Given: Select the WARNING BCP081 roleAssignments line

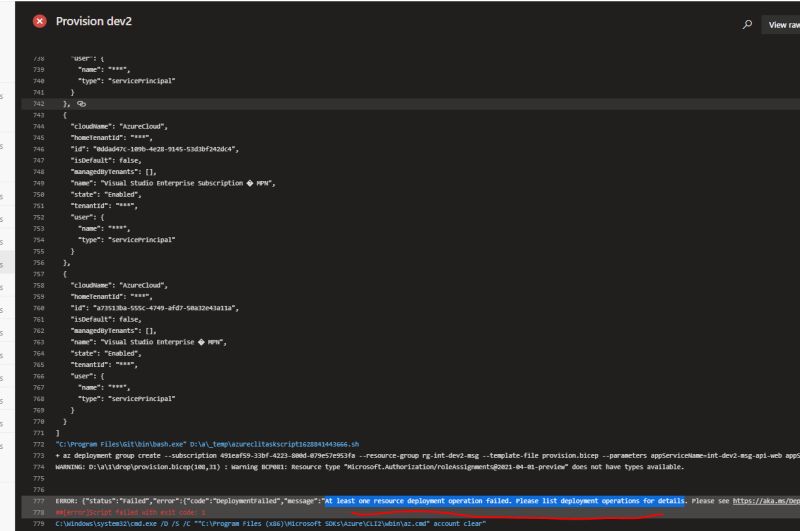Looking at the screenshot, I should tap(369, 467).
